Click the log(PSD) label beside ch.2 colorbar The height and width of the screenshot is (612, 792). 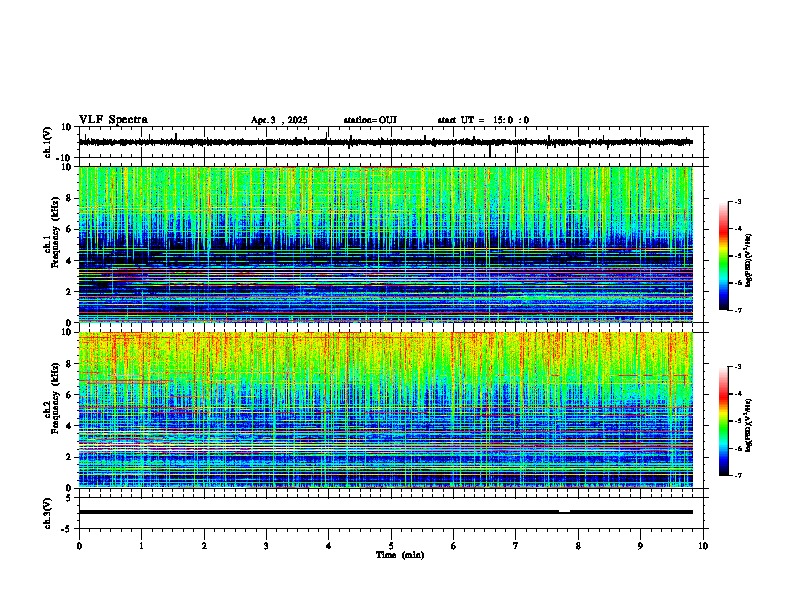click(x=749, y=425)
